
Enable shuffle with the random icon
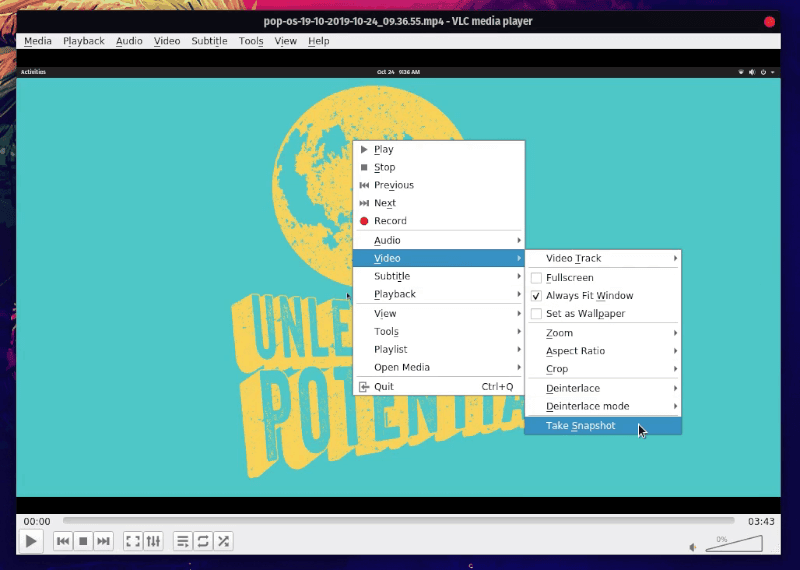tap(224, 541)
